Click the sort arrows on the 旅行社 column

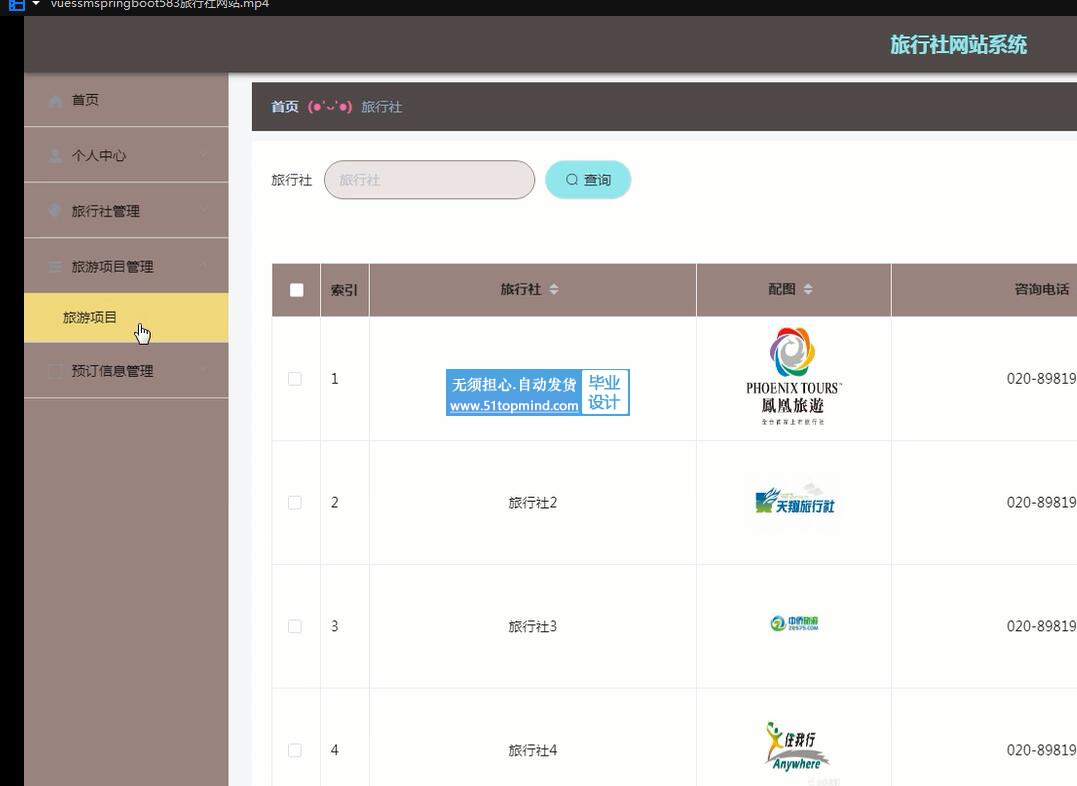554,289
